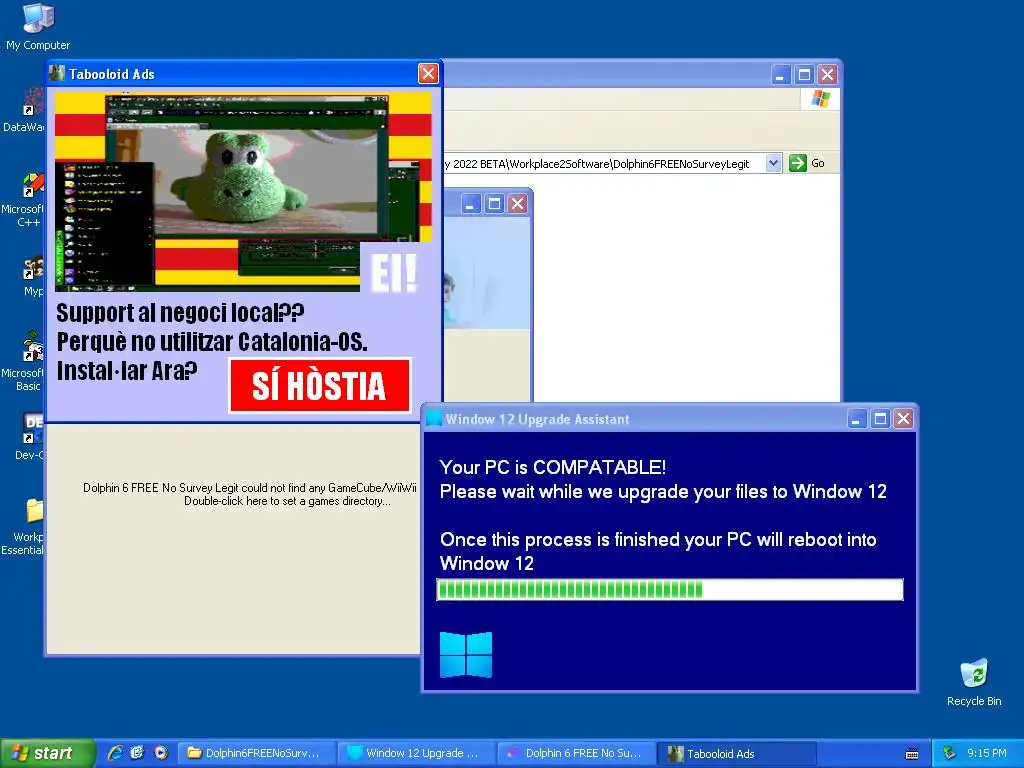Click 'Once this process is finished' message text
The width and height of the screenshot is (1024, 768).
(x=658, y=551)
